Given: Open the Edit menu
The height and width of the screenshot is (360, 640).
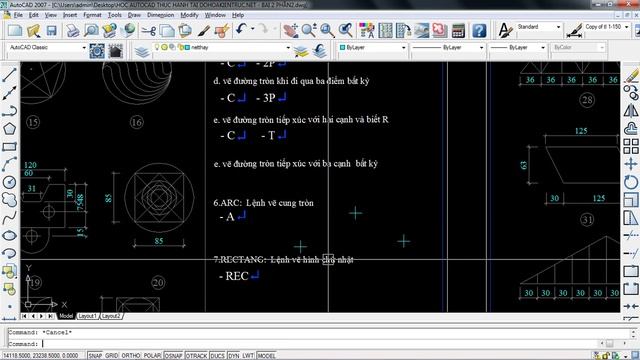Looking at the screenshot, I should pyautogui.click(x=33, y=15).
